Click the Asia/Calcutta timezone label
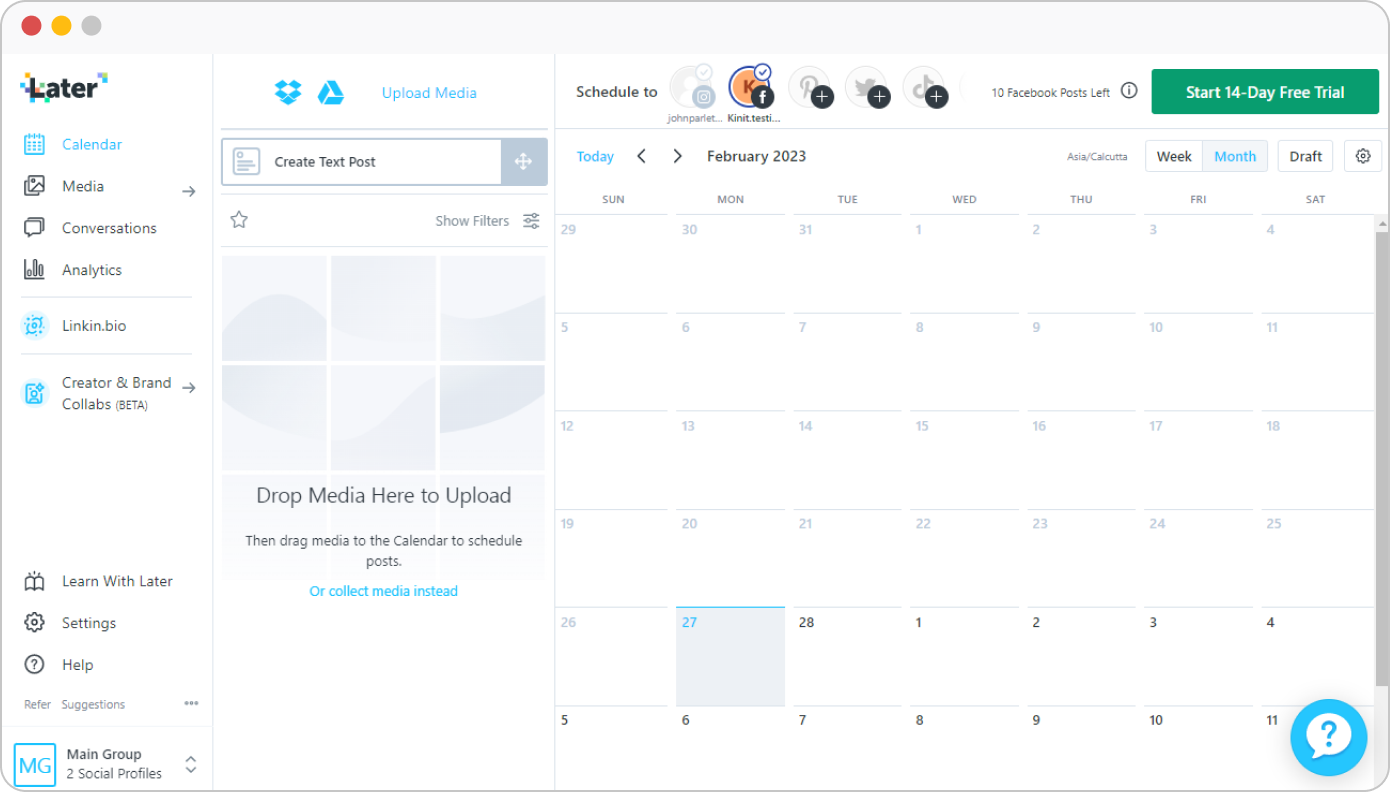 coord(1097,157)
